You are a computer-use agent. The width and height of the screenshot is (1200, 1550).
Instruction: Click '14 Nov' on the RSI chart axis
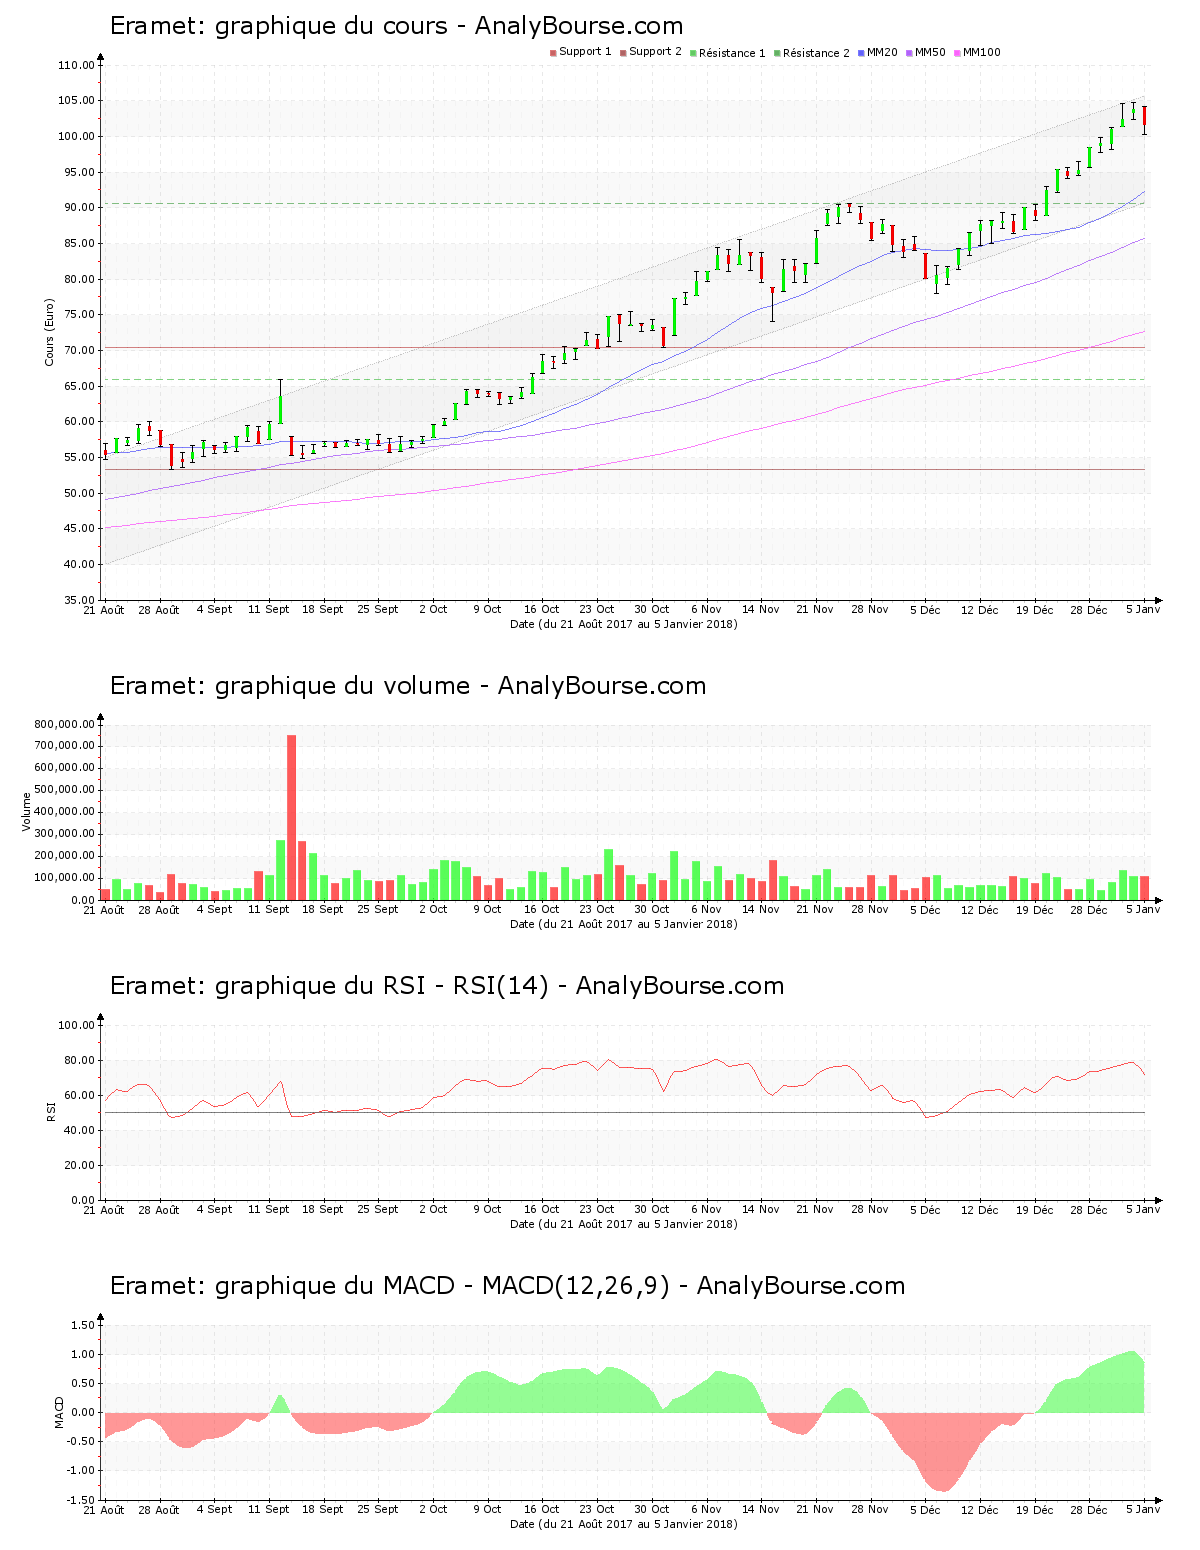coord(761,1209)
